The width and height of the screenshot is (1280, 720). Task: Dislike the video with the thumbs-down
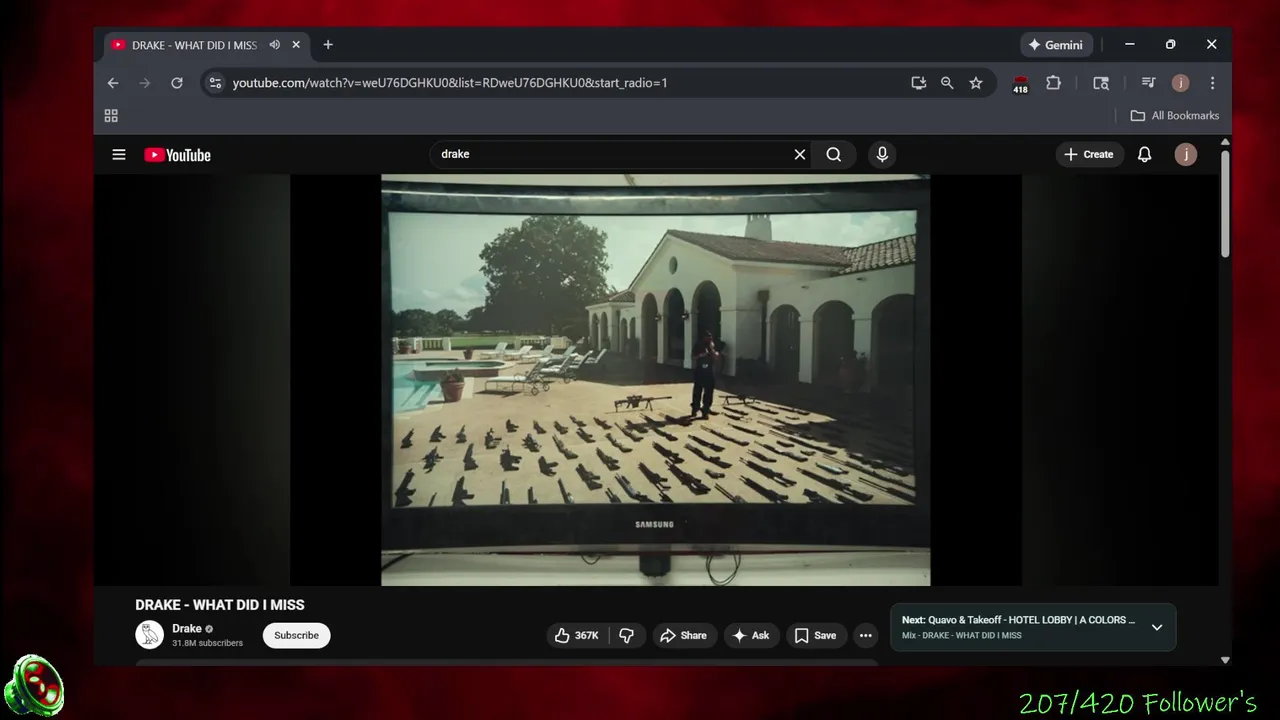(x=627, y=635)
